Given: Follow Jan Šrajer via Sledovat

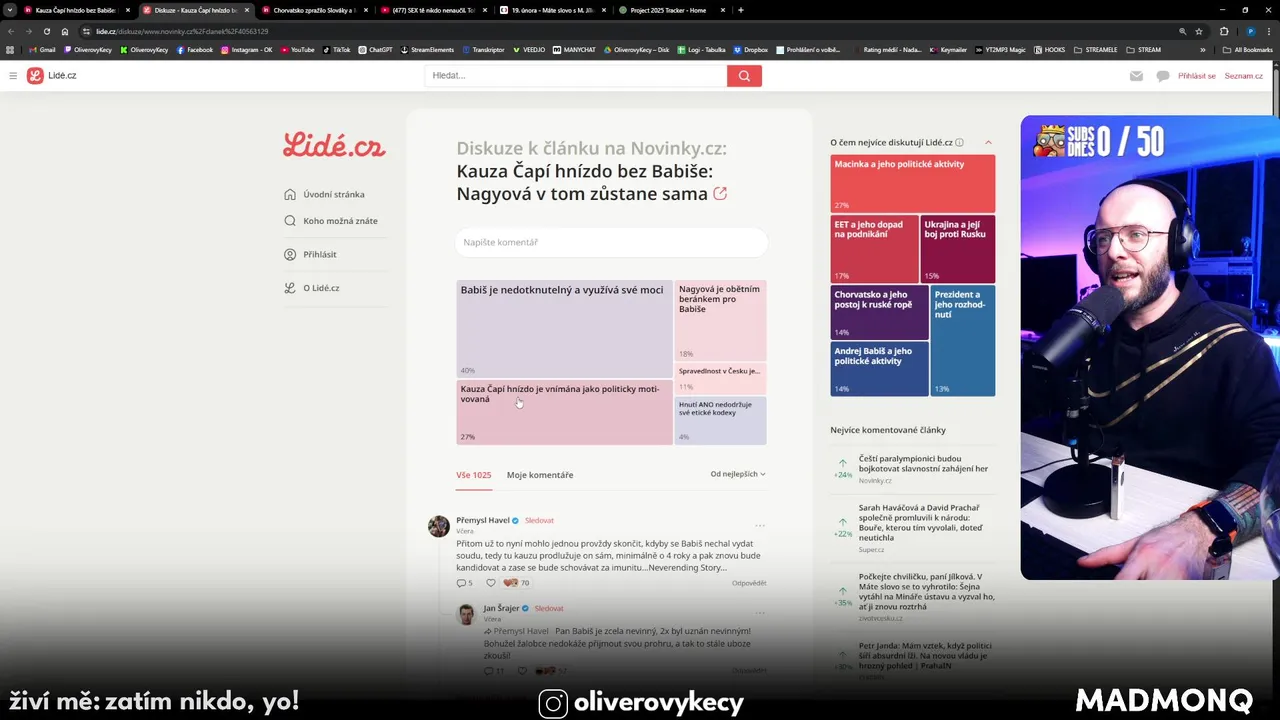Looking at the screenshot, I should tap(549, 608).
